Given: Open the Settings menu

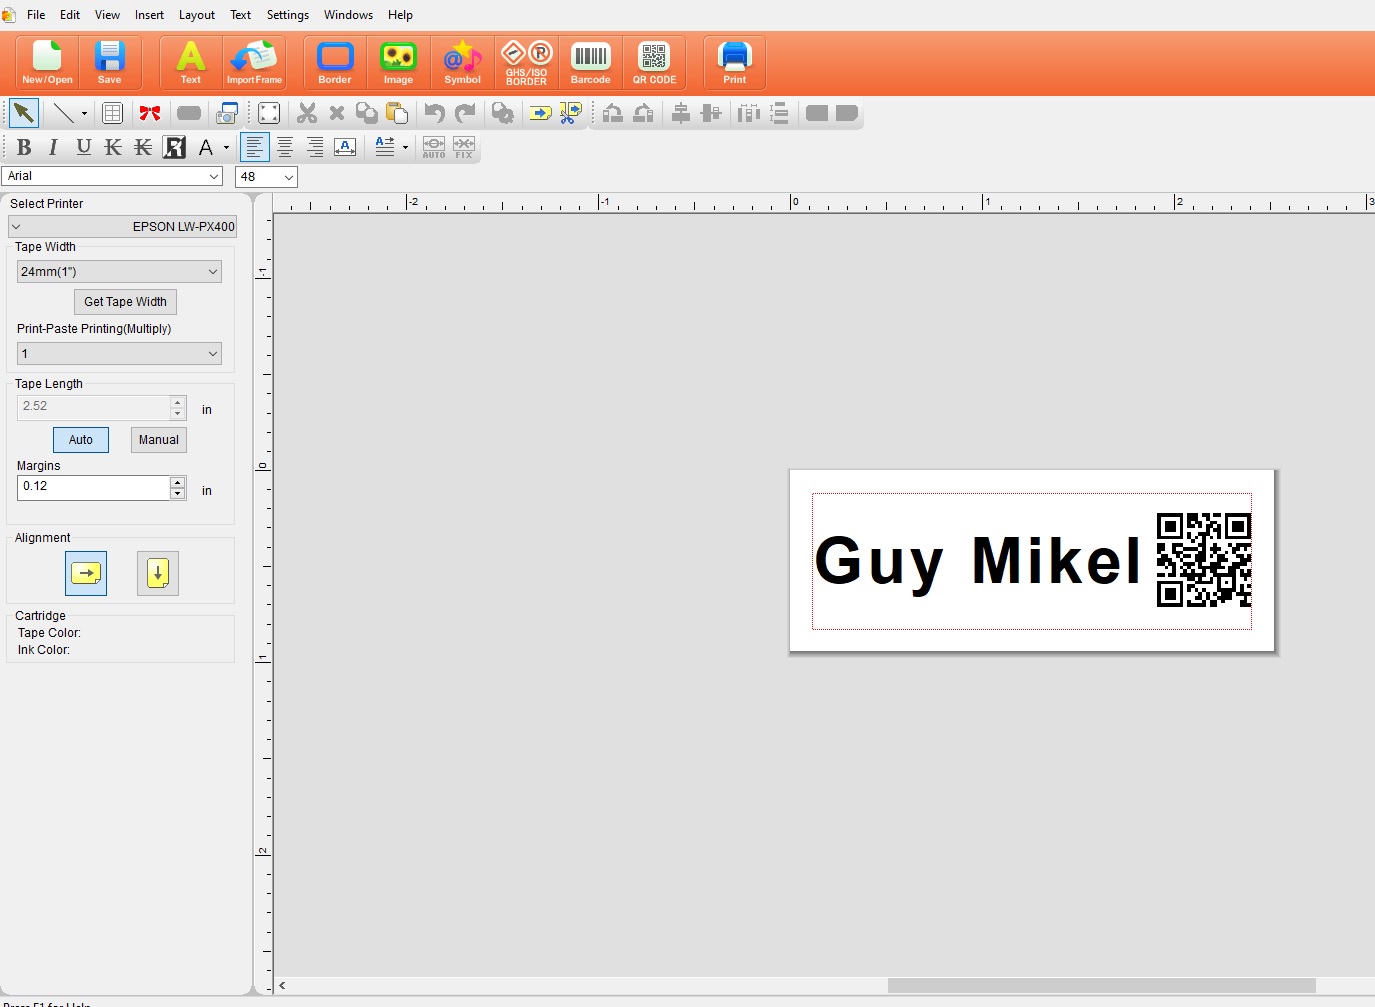Looking at the screenshot, I should [288, 15].
